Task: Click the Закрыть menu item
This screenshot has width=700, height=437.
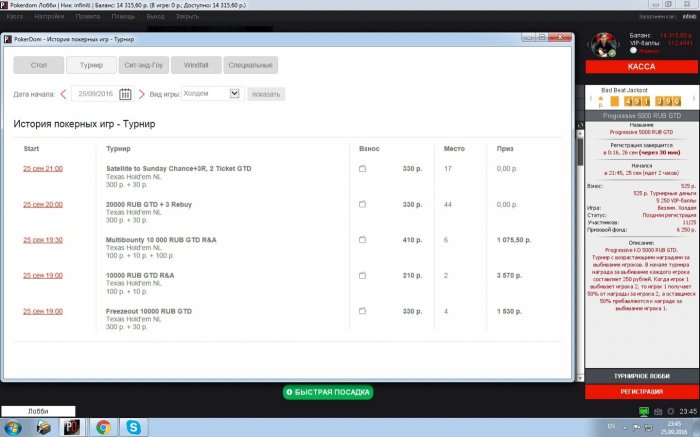Action: (x=187, y=17)
